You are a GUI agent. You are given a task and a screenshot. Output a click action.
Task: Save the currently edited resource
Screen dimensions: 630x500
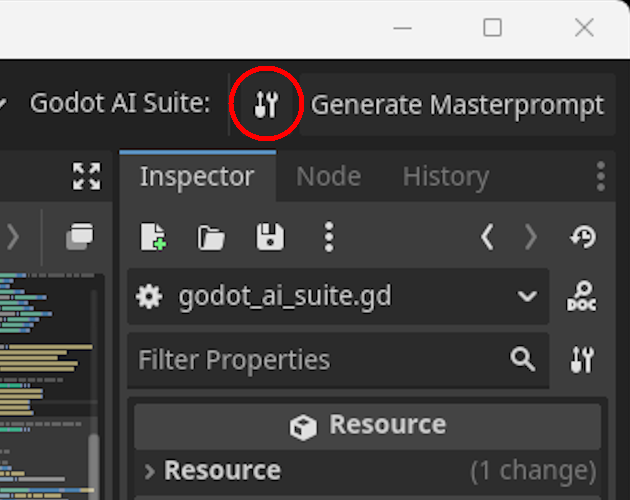[x=270, y=237]
